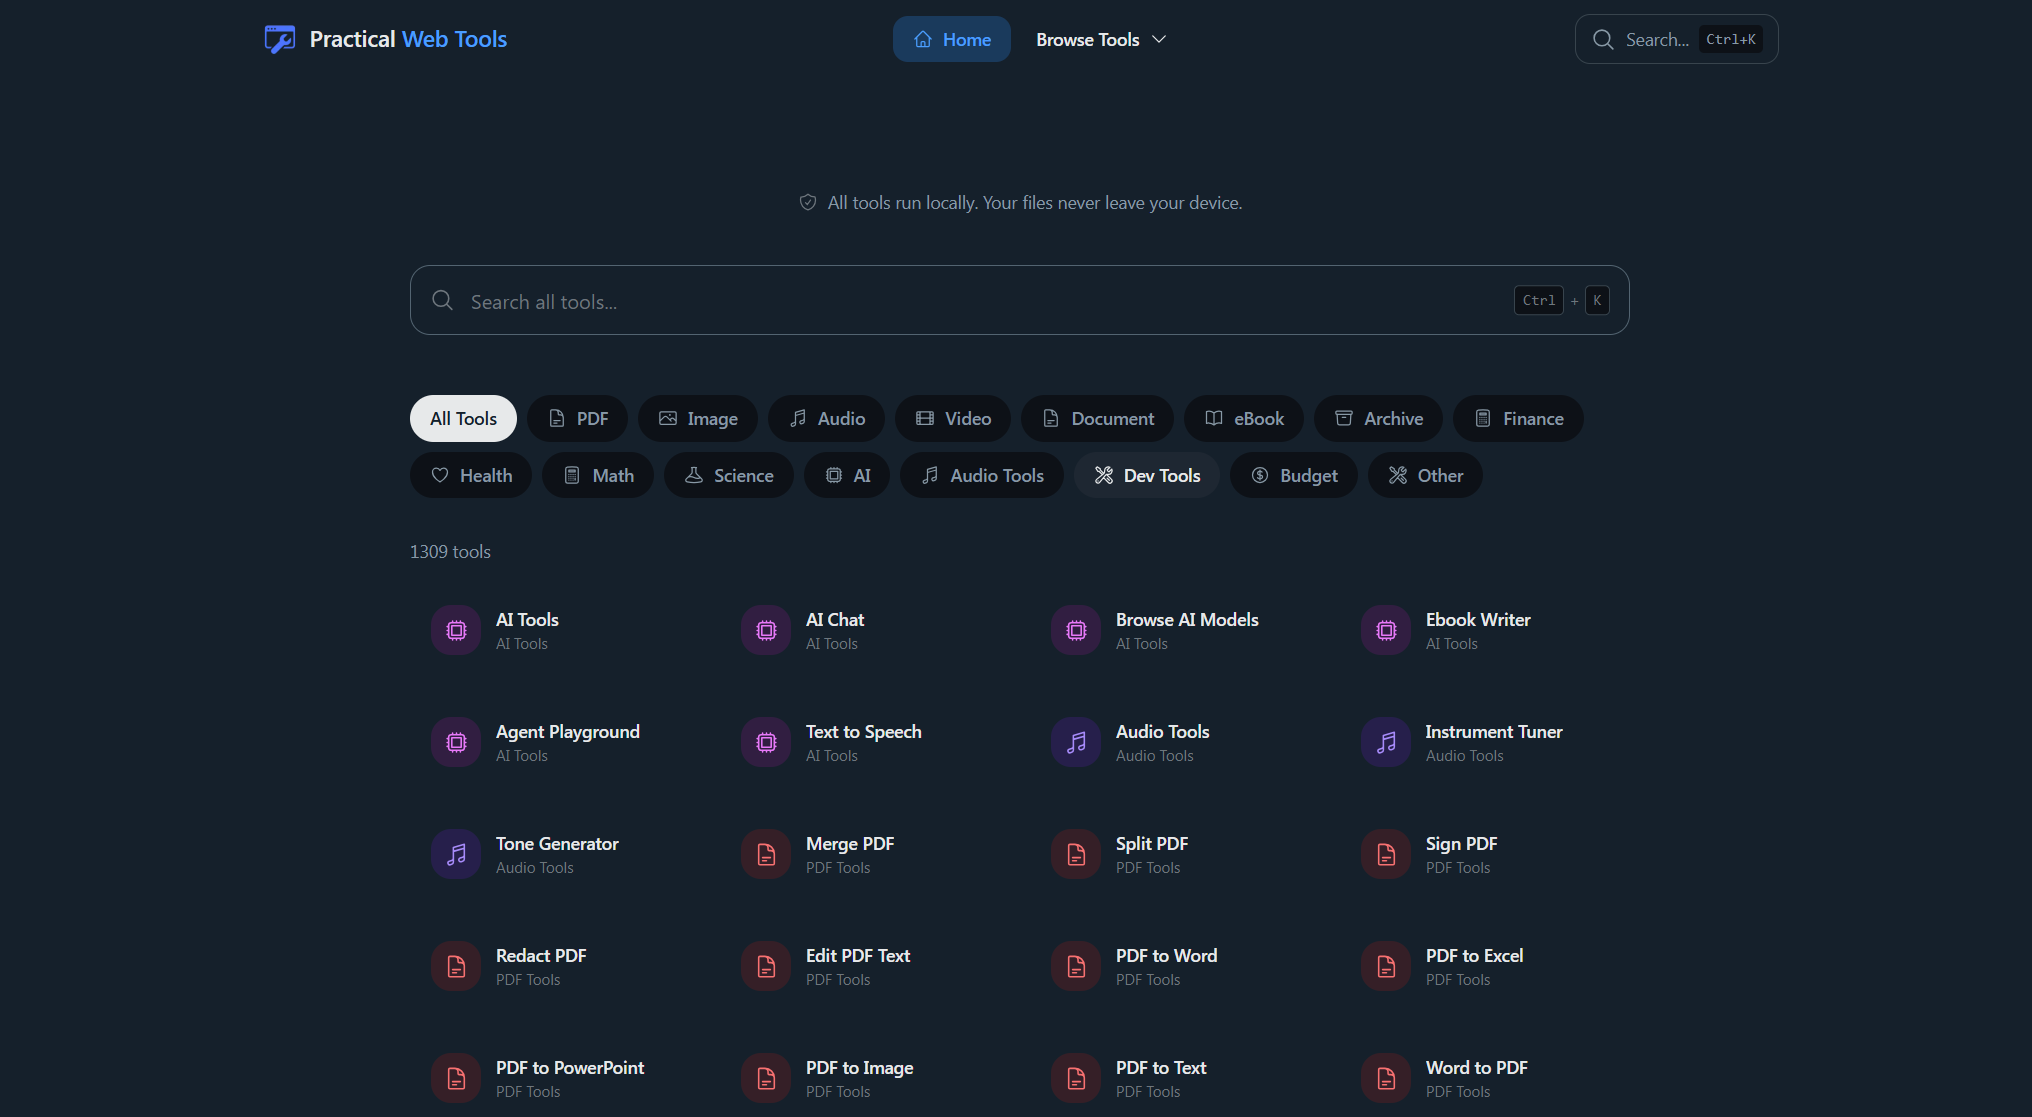2032x1117 pixels.
Task: Click the Text to Speech AI icon
Action: click(766, 742)
